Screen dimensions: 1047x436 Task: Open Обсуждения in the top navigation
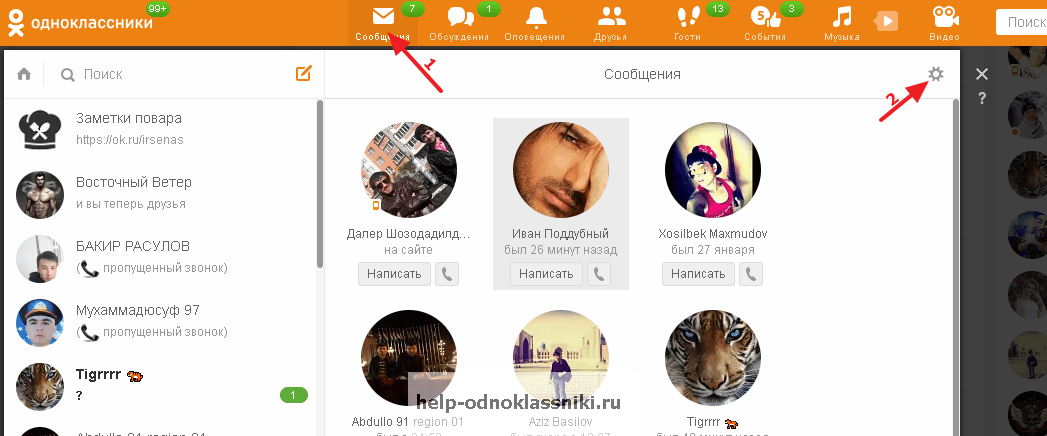coord(459,23)
